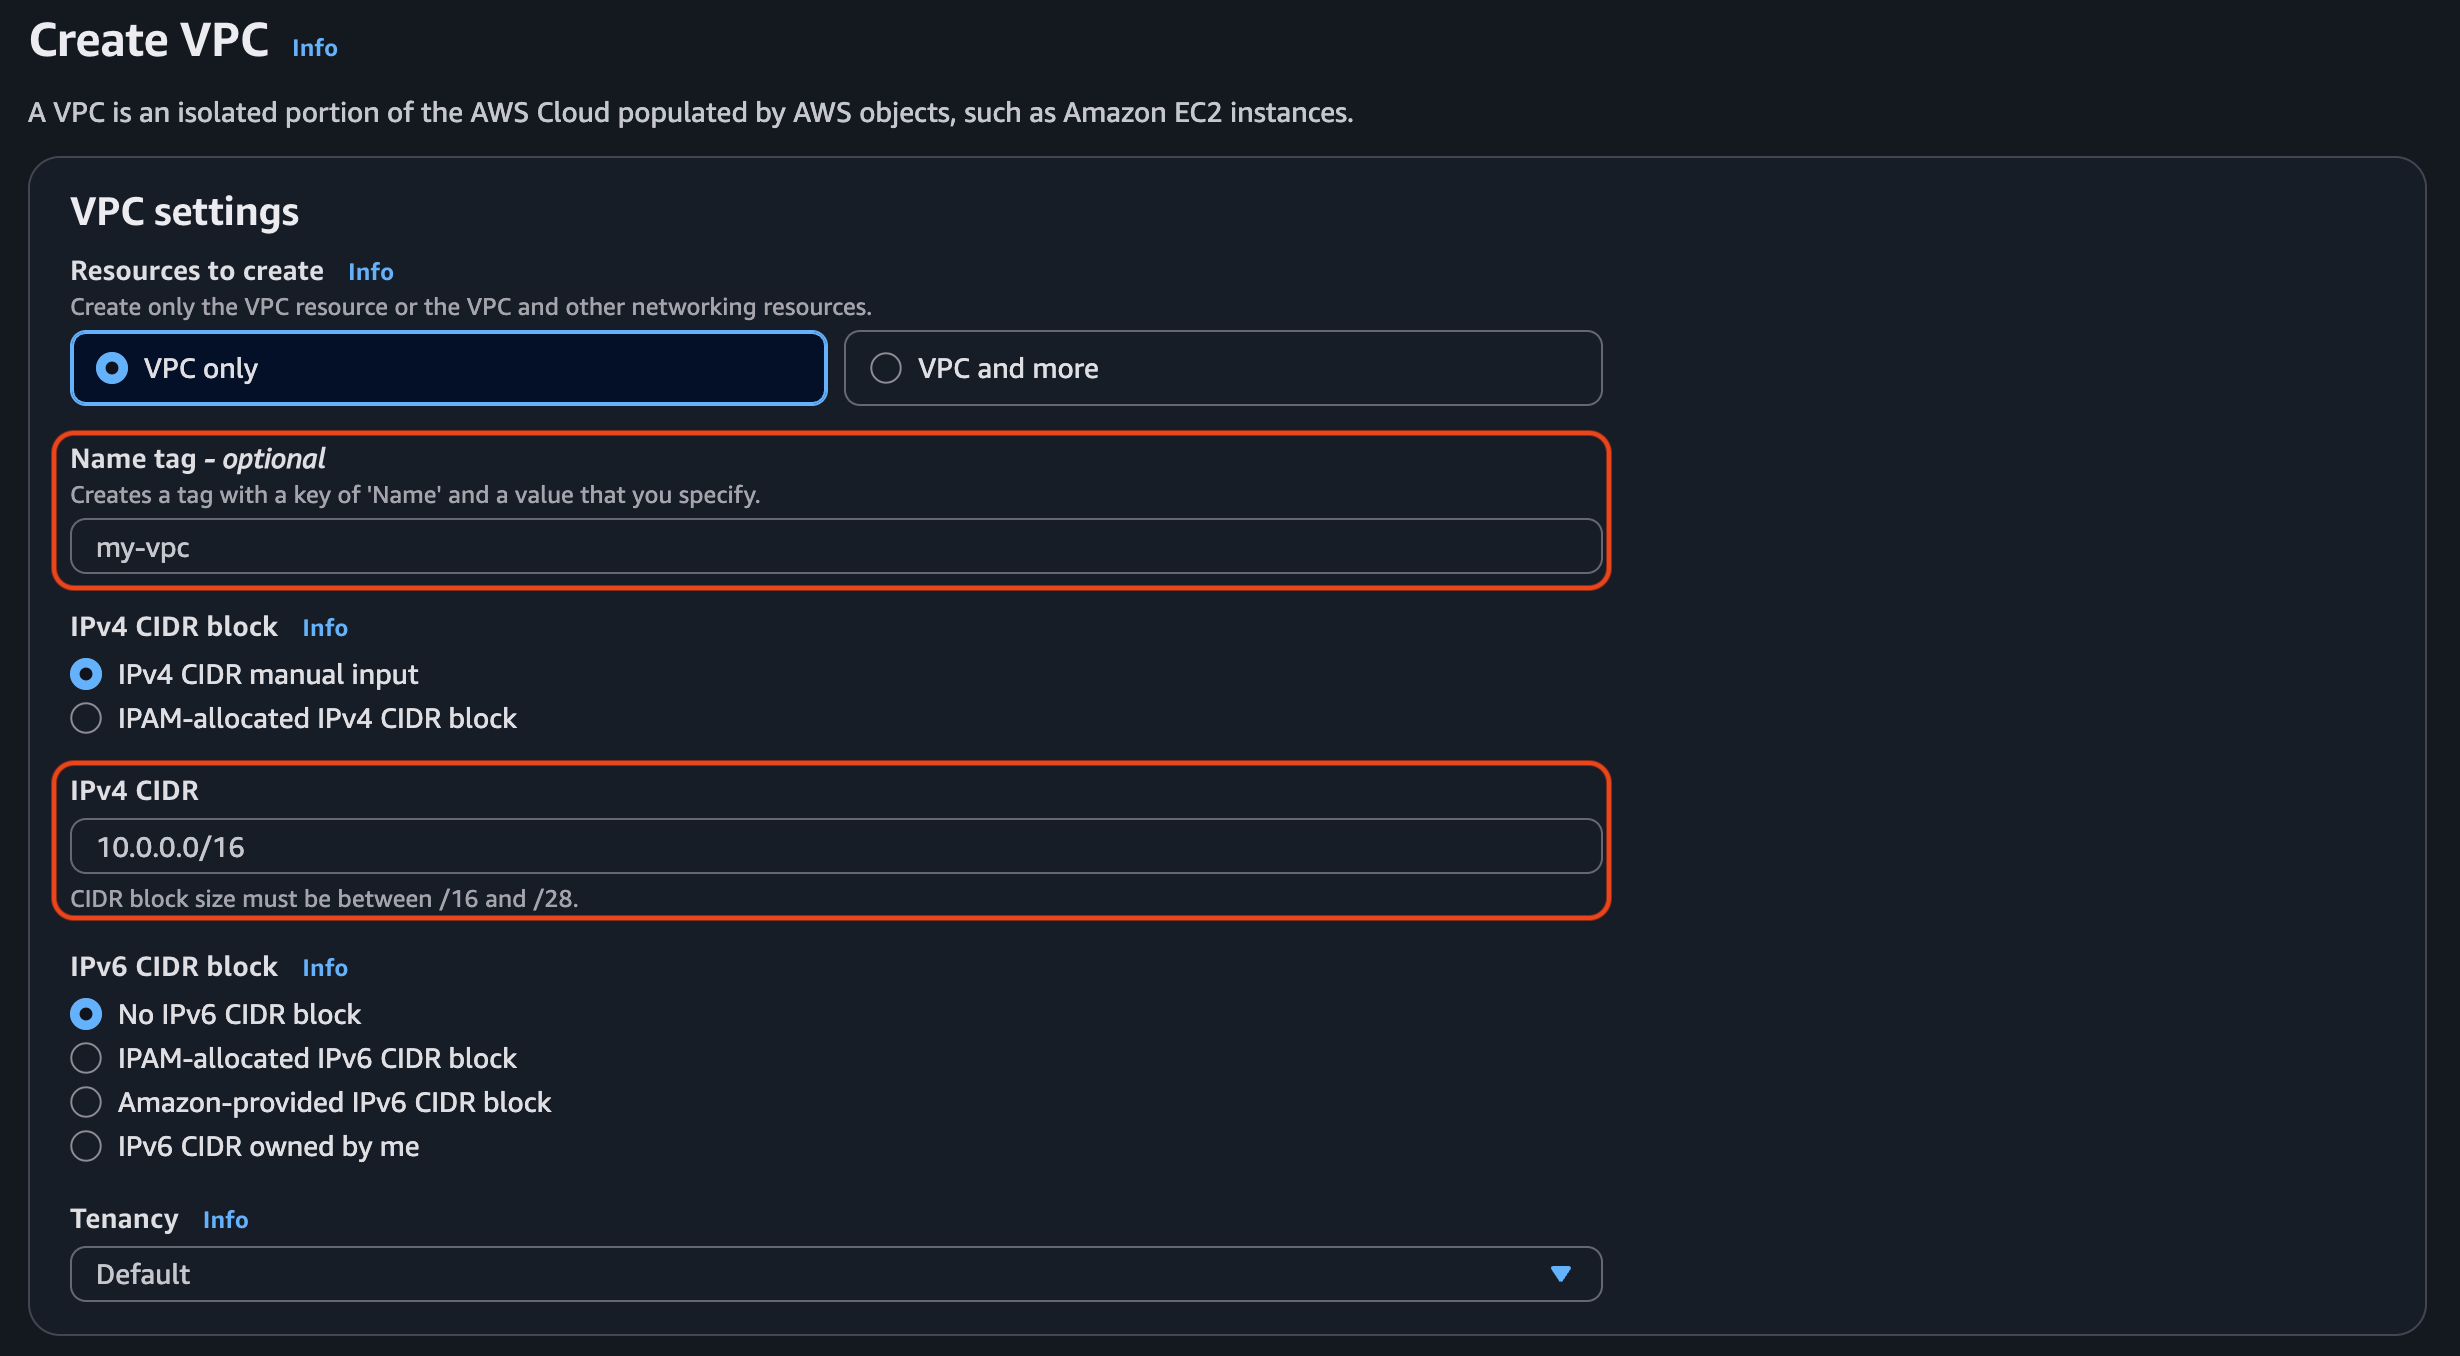This screenshot has width=2460, height=1356.
Task: Select IPv6 CIDR owned by me
Action: click(x=86, y=1147)
